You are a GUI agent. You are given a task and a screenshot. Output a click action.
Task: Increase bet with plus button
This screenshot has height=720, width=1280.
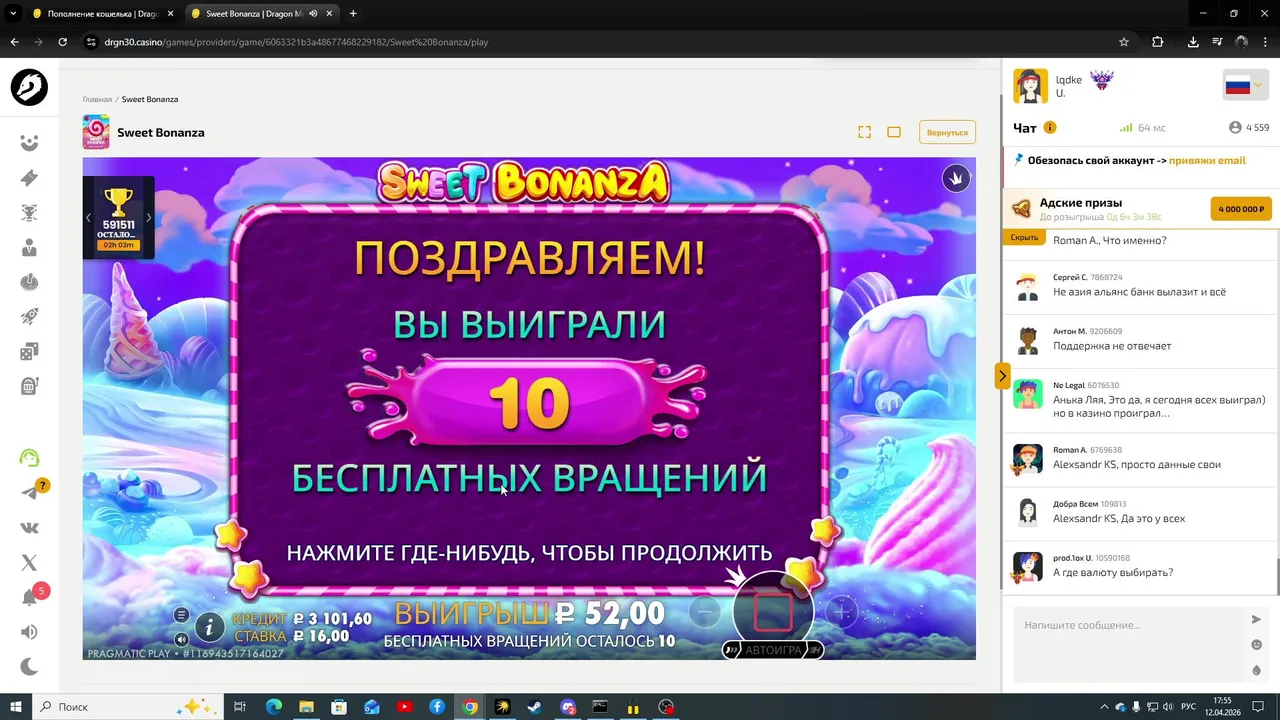(x=841, y=611)
